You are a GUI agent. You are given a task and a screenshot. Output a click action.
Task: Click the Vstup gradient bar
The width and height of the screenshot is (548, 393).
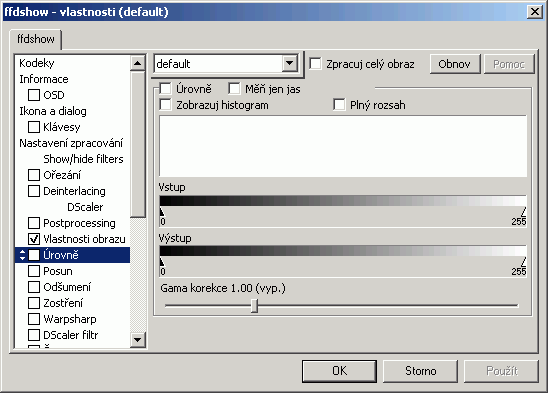pos(343,201)
